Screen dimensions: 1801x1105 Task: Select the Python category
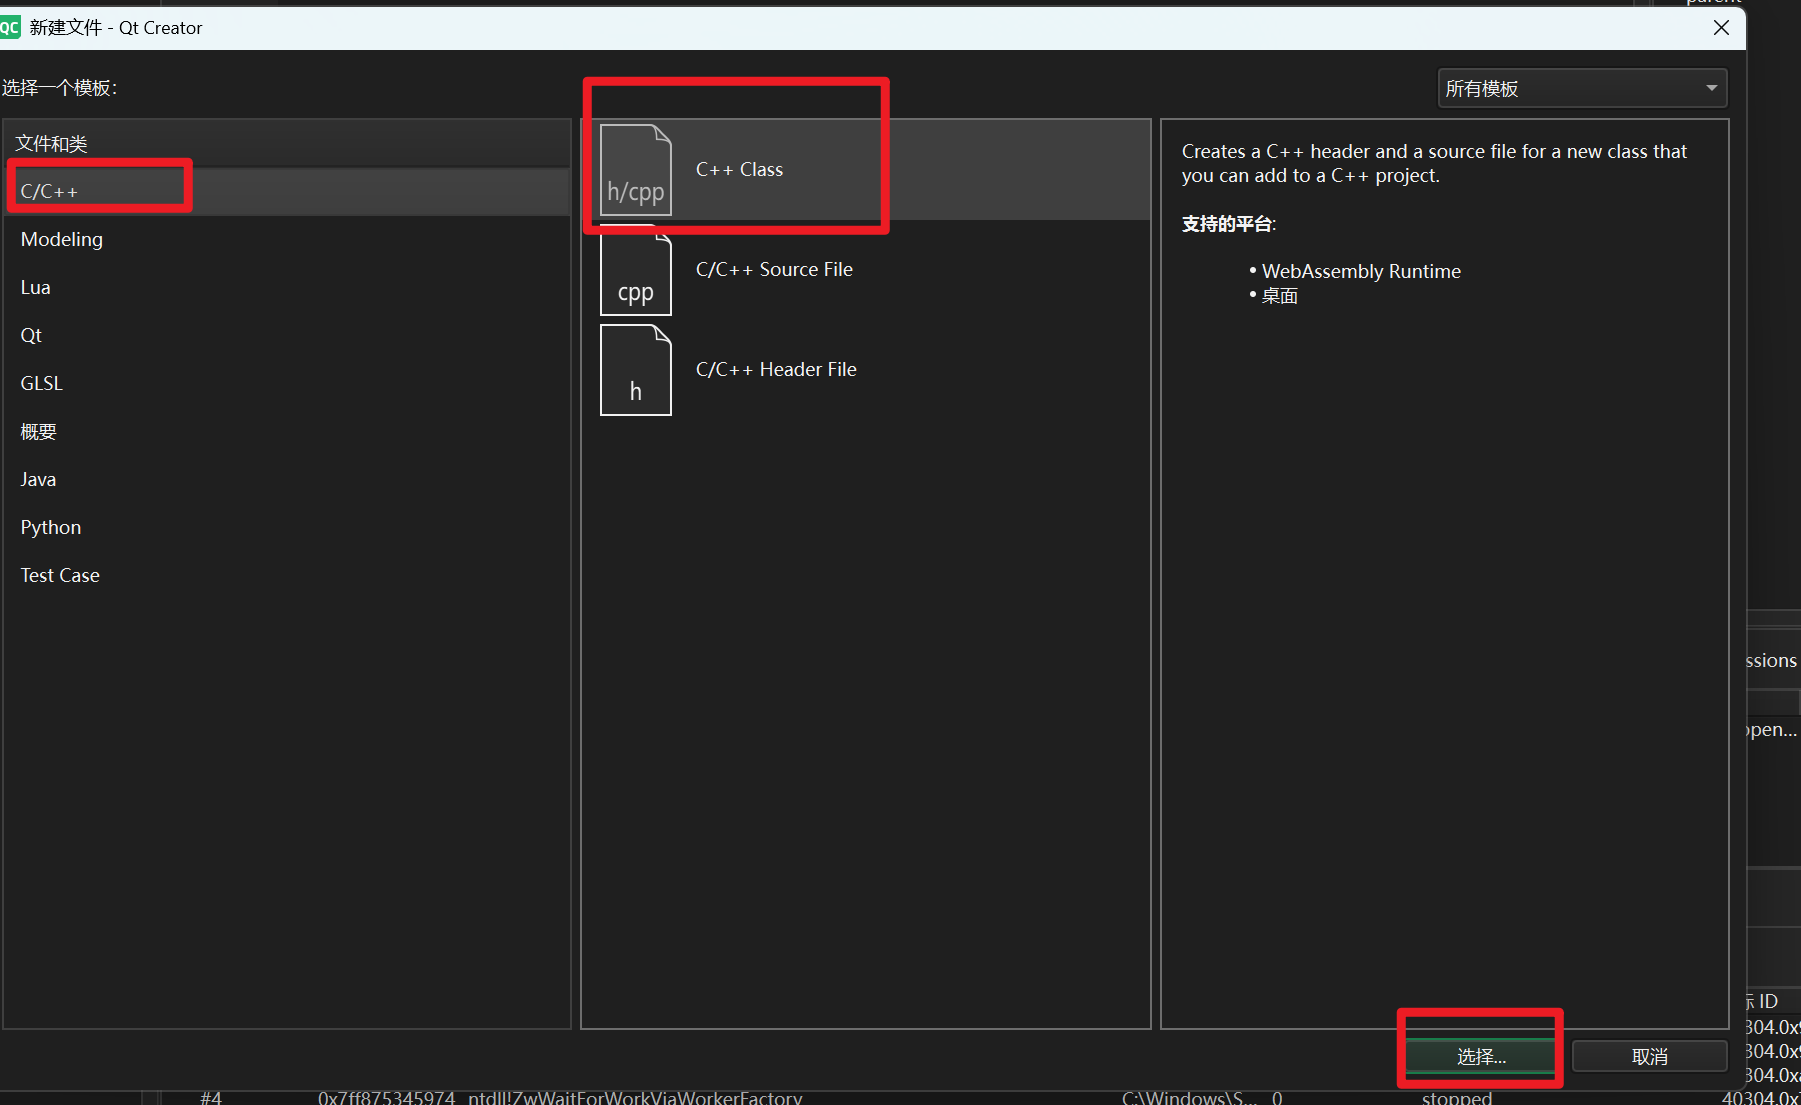pos(287,527)
